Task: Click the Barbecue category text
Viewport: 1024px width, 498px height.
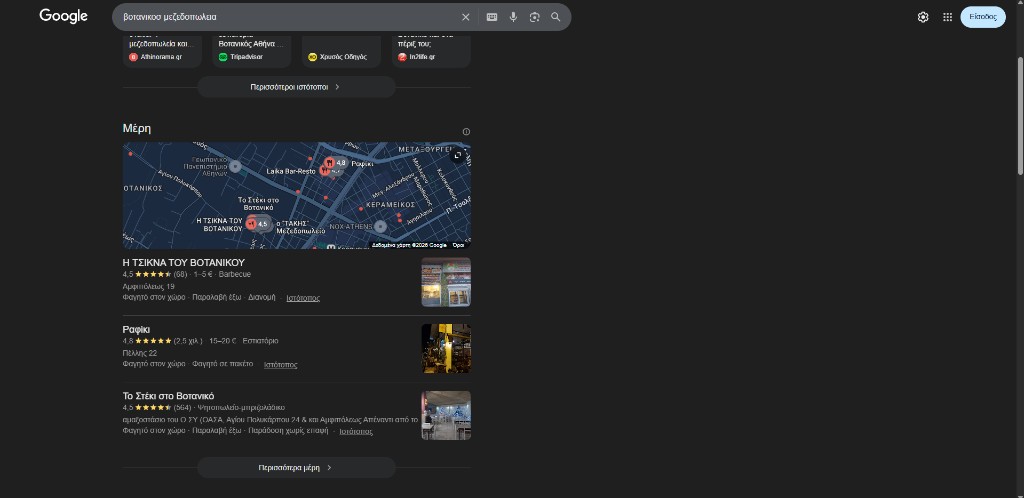Action: (x=234, y=275)
